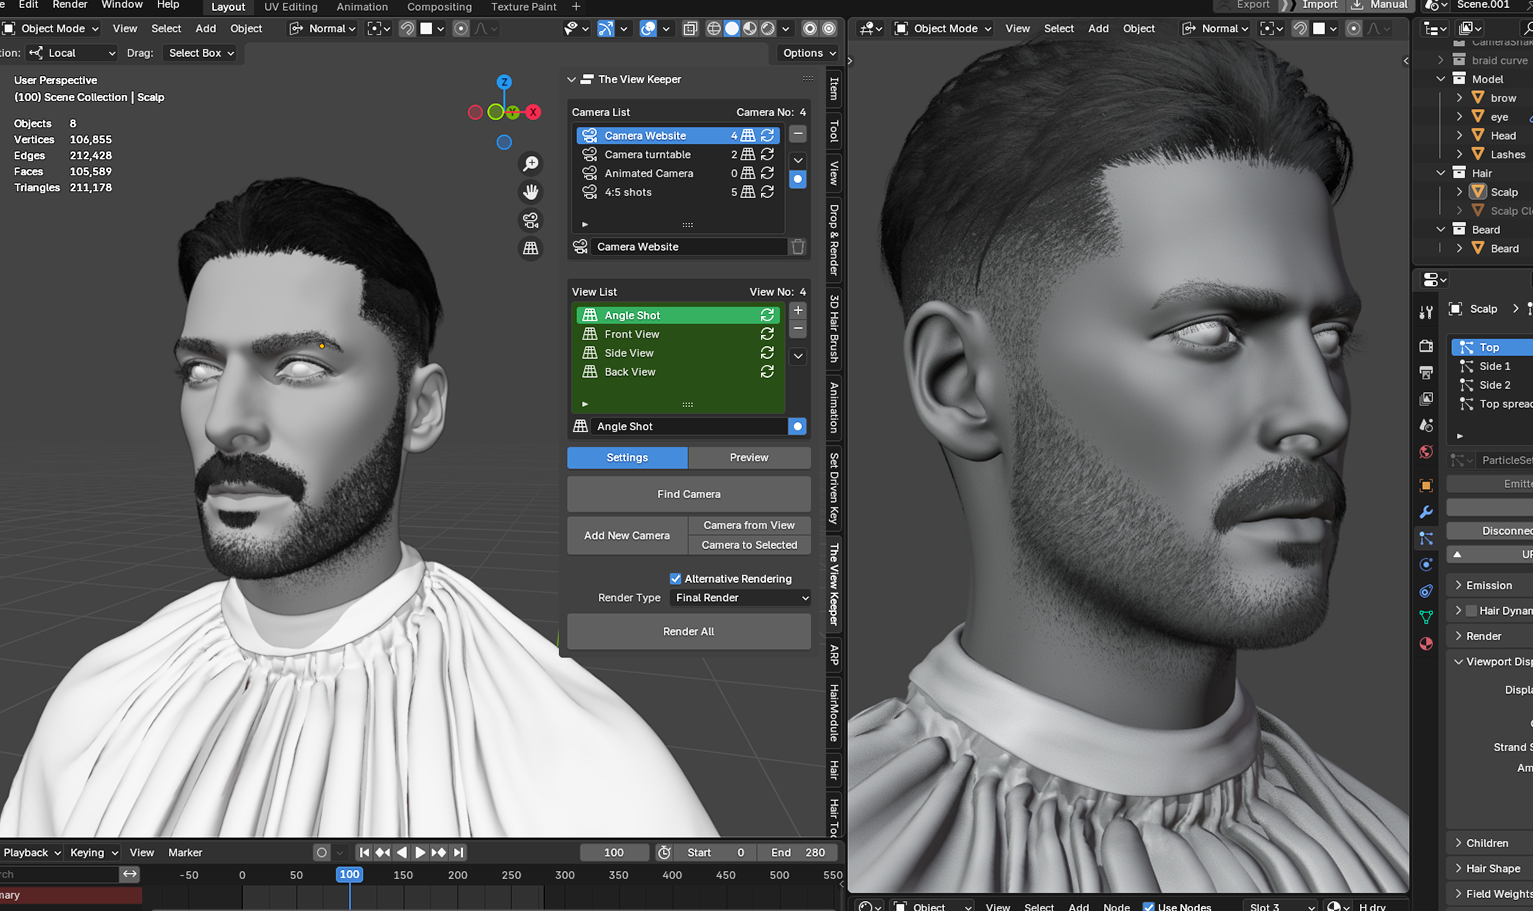Expand brow object in outliner
This screenshot has width=1533, height=911.
click(x=1460, y=98)
